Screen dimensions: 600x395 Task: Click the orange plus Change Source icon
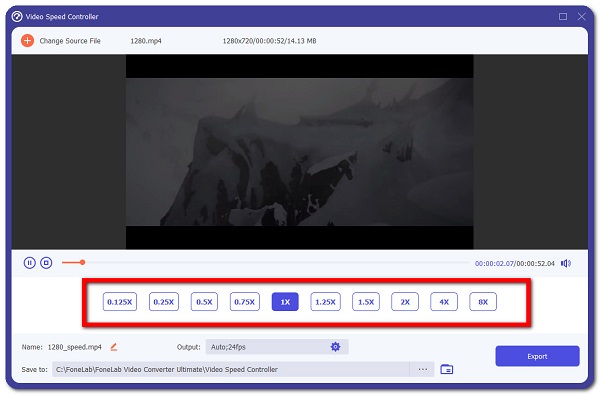[27, 41]
